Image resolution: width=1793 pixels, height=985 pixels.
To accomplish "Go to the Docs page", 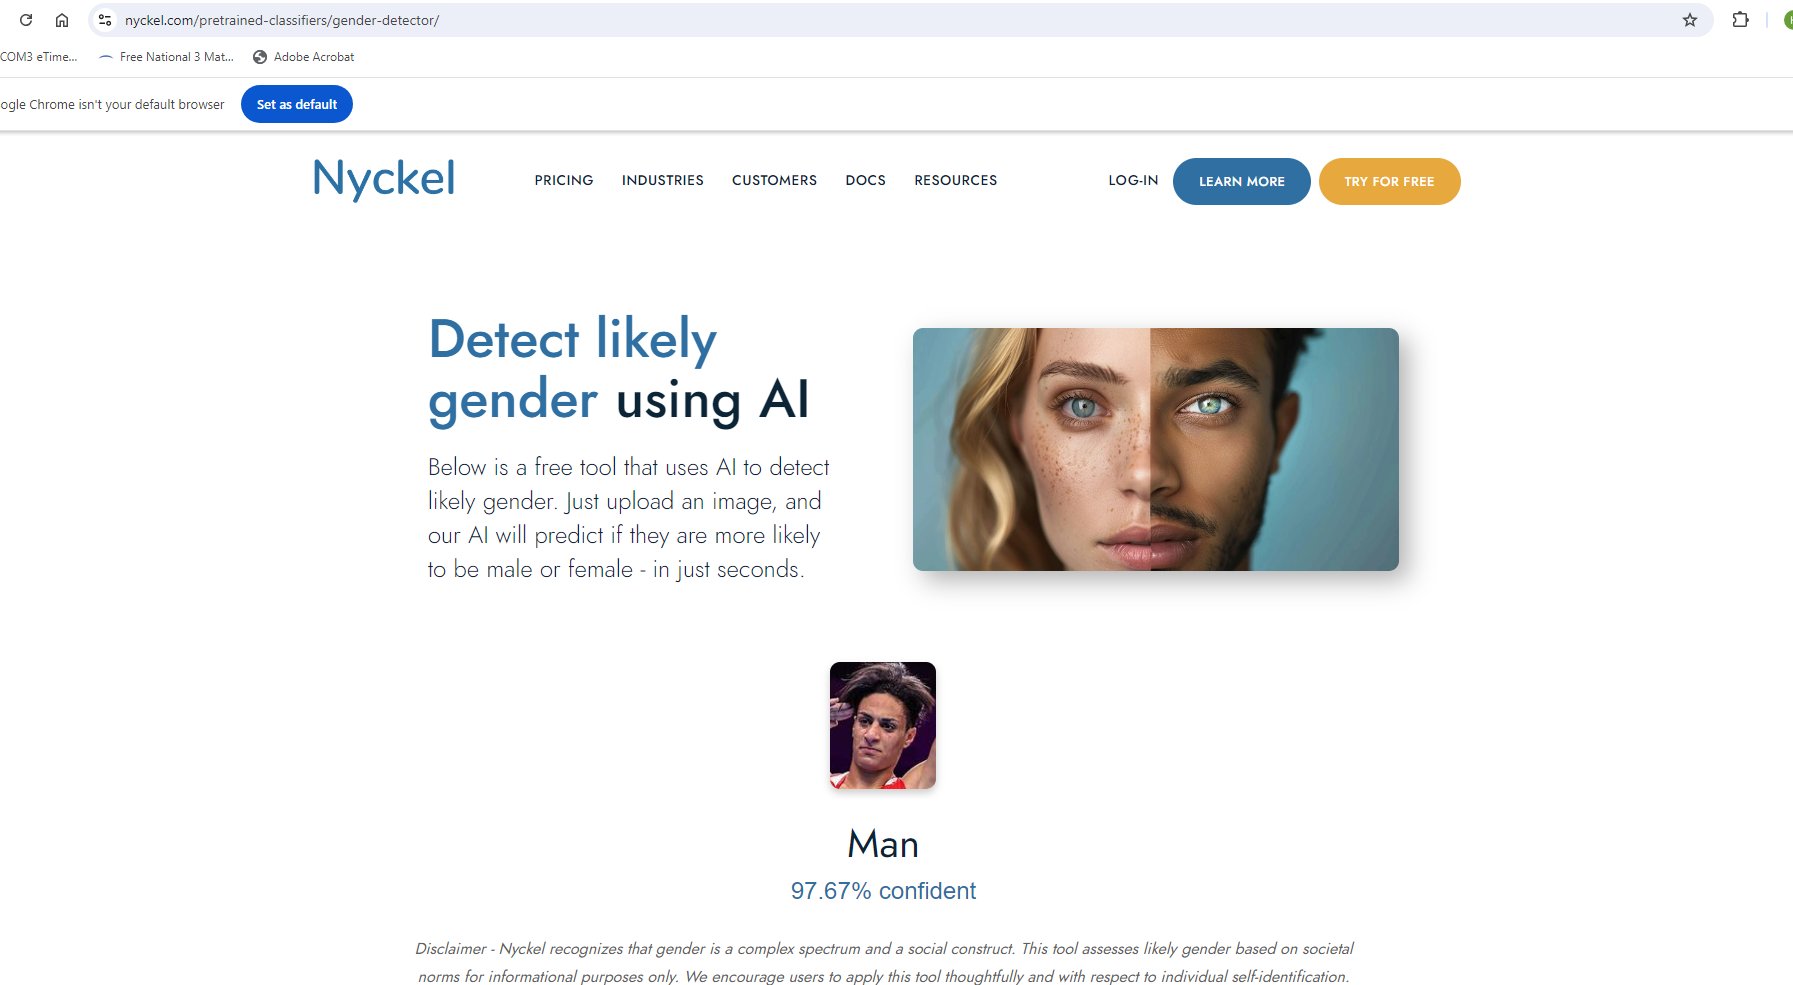I will [x=865, y=181].
